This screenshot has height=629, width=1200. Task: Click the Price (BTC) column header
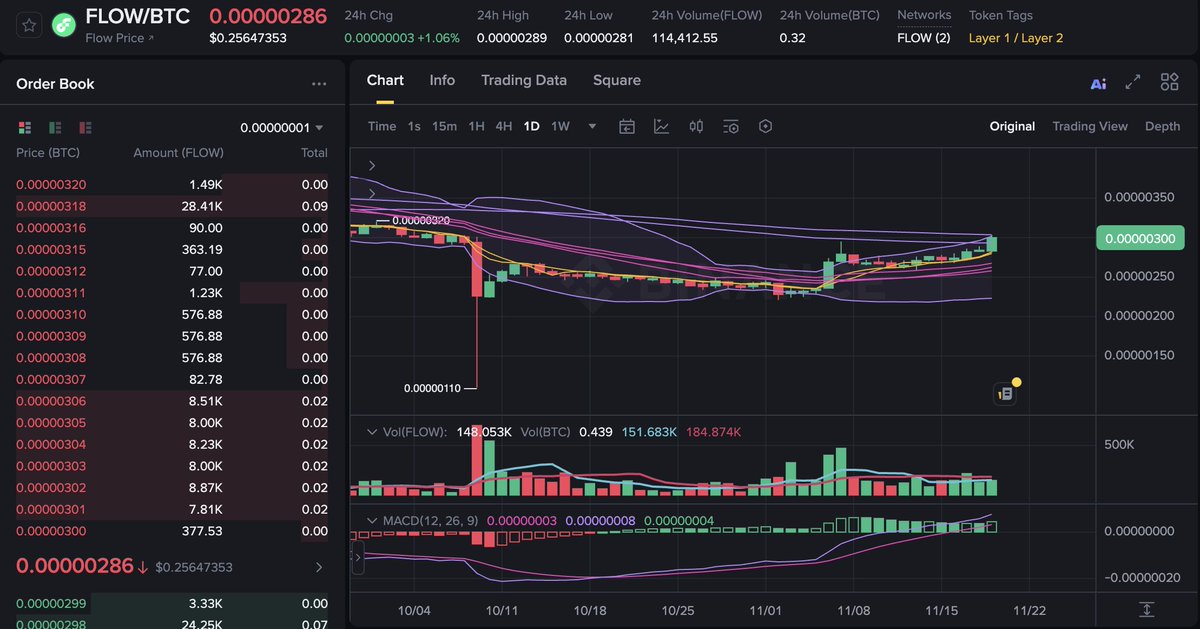[48, 153]
